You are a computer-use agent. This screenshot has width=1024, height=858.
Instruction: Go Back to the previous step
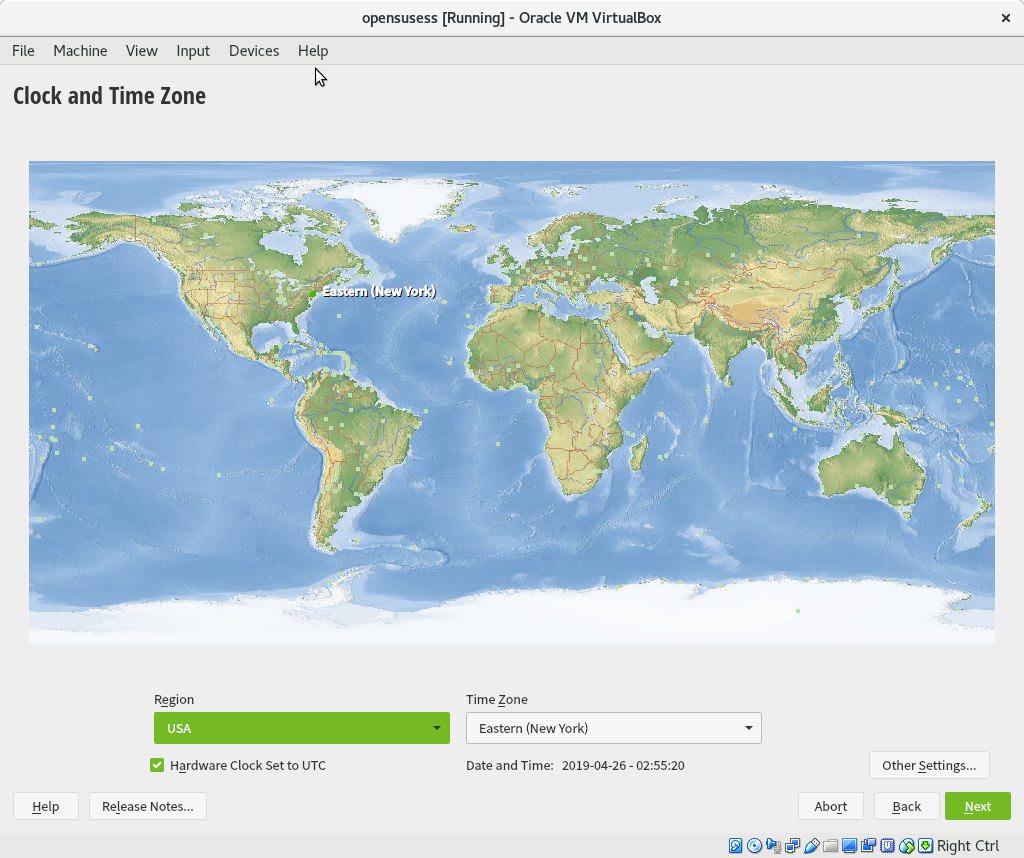click(x=906, y=806)
